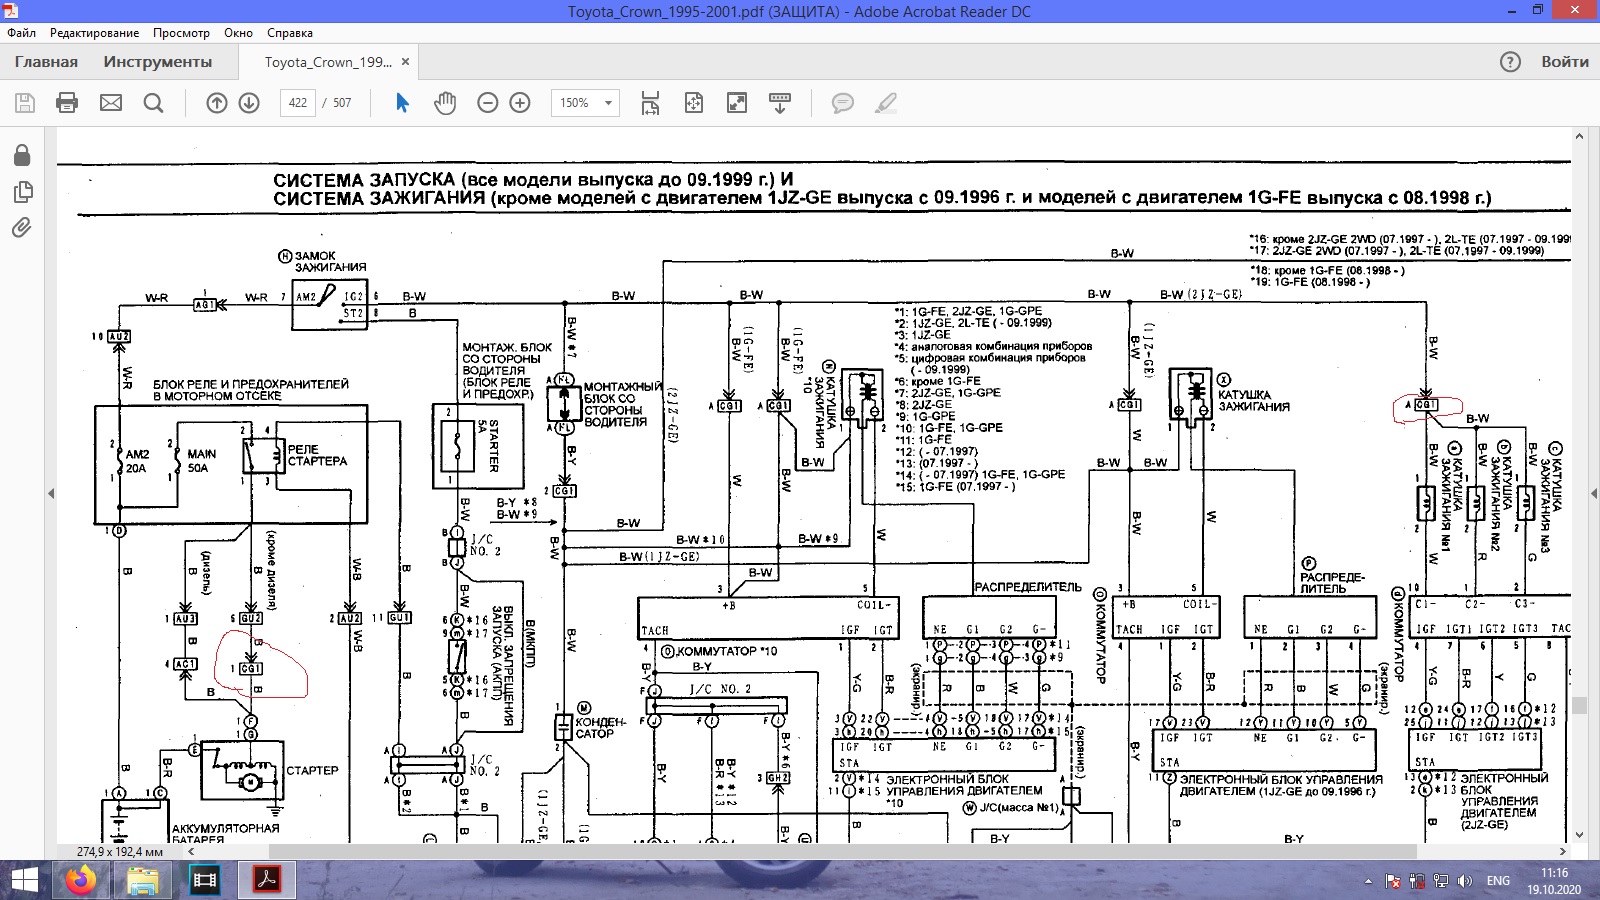Screen dimensions: 1600x900
Task: Open the Просмотр menu
Action: (x=181, y=33)
